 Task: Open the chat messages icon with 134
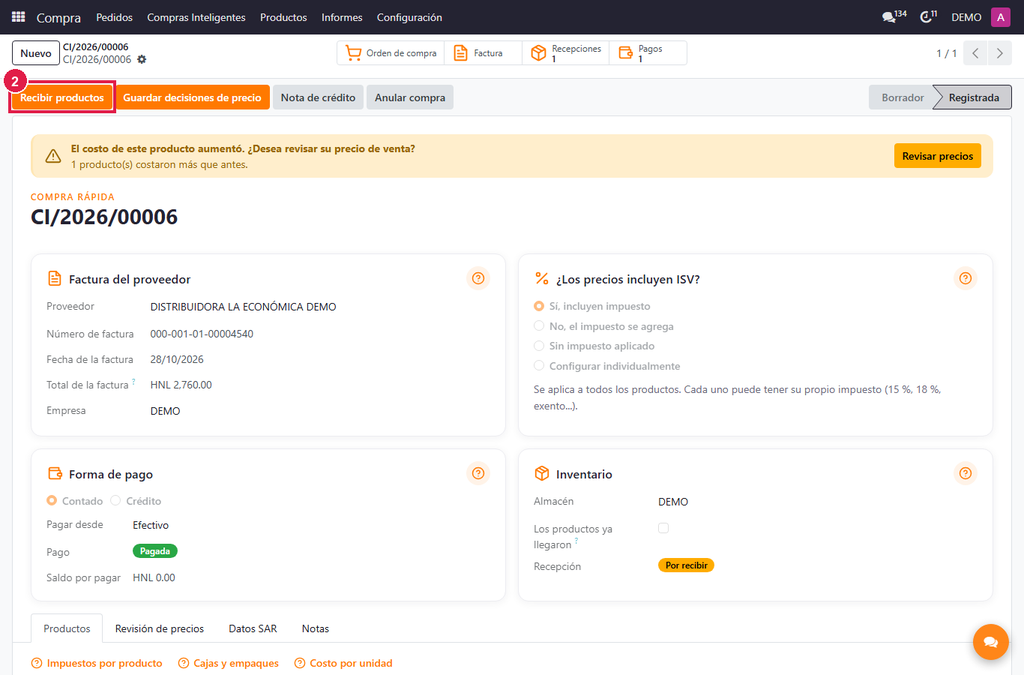pos(894,17)
